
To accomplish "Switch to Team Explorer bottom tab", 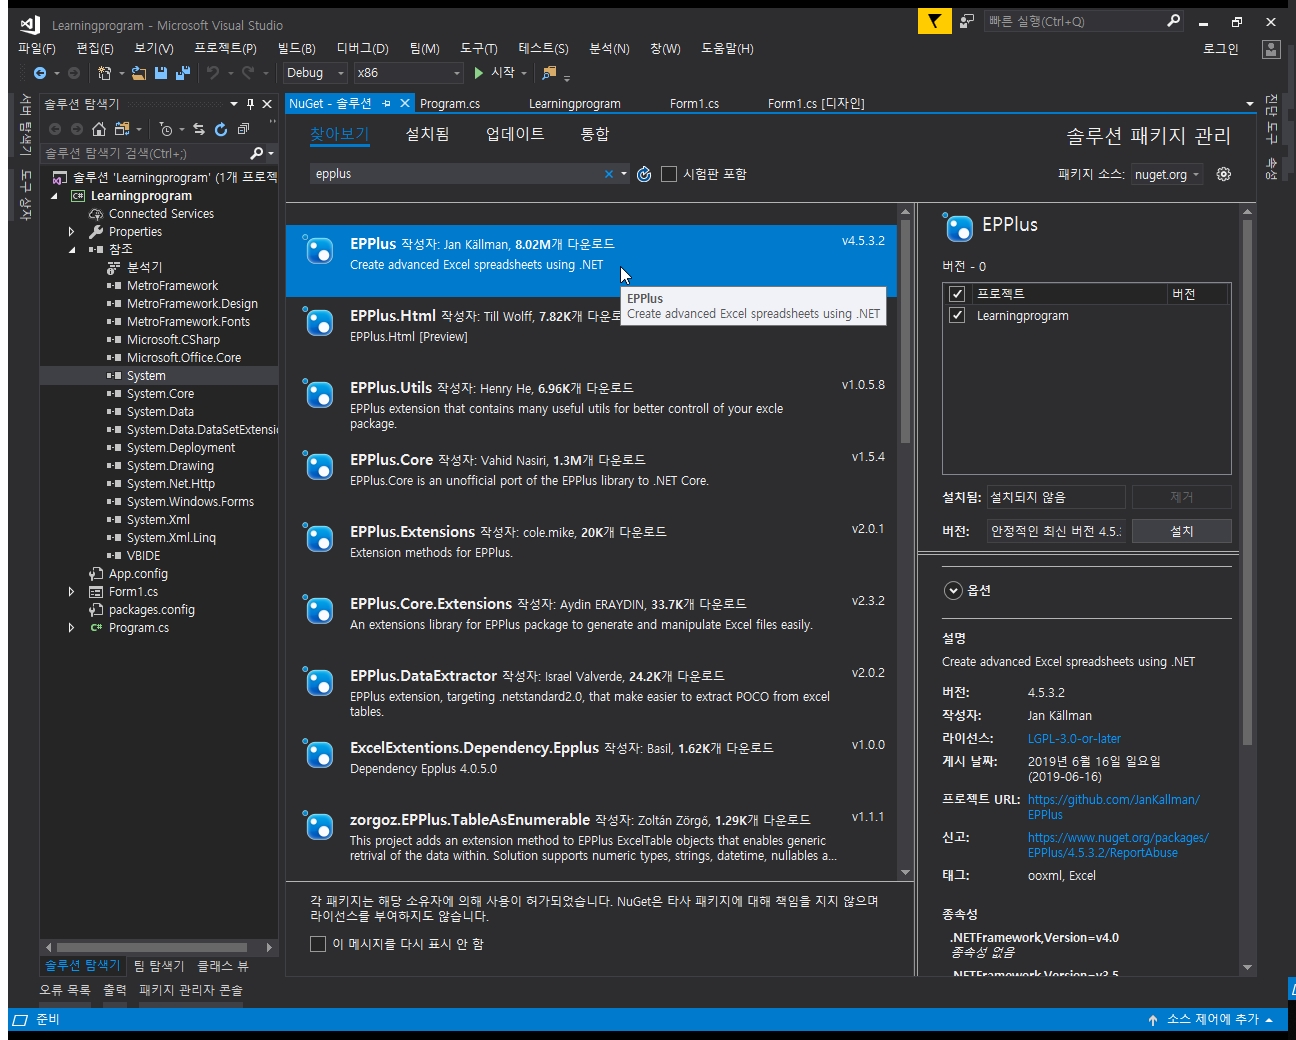I will (x=159, y=966).
